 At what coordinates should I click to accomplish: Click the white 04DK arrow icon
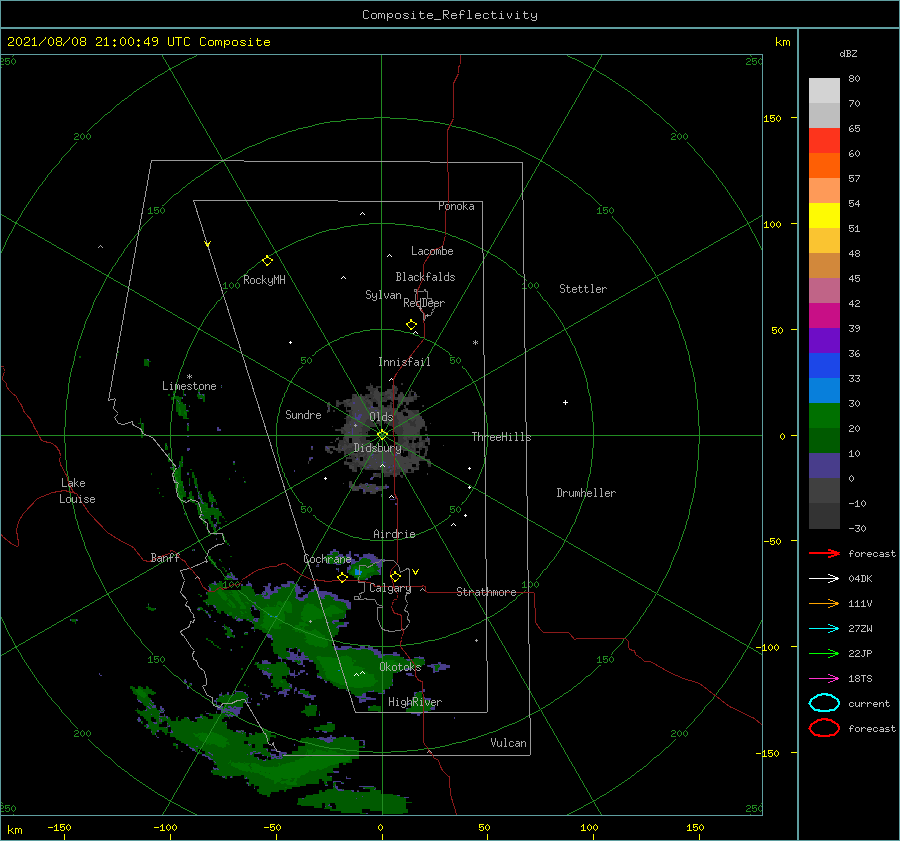(824, 579)
